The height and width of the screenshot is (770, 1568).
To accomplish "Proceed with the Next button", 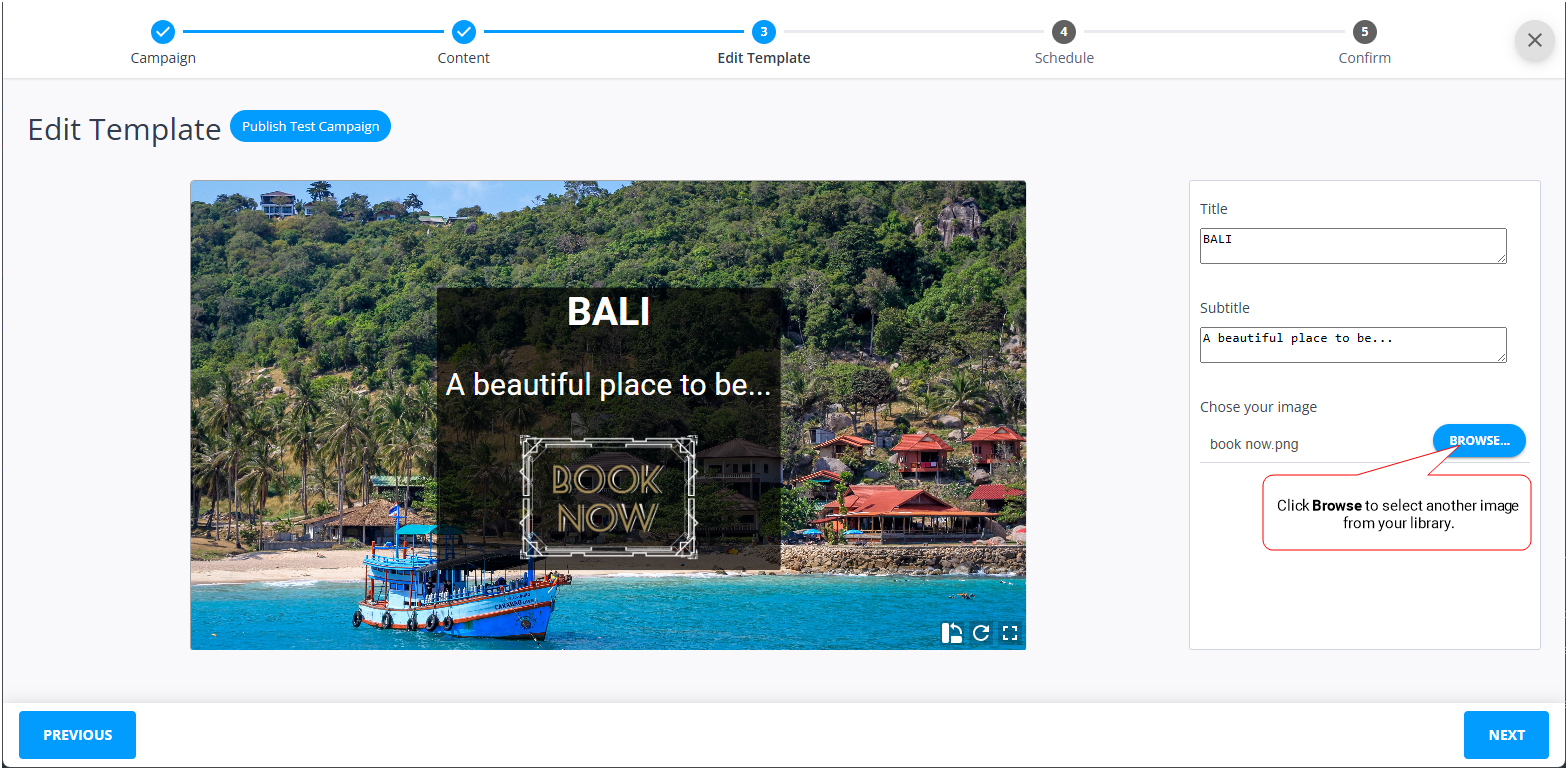I will click(x=1506, y=735).
